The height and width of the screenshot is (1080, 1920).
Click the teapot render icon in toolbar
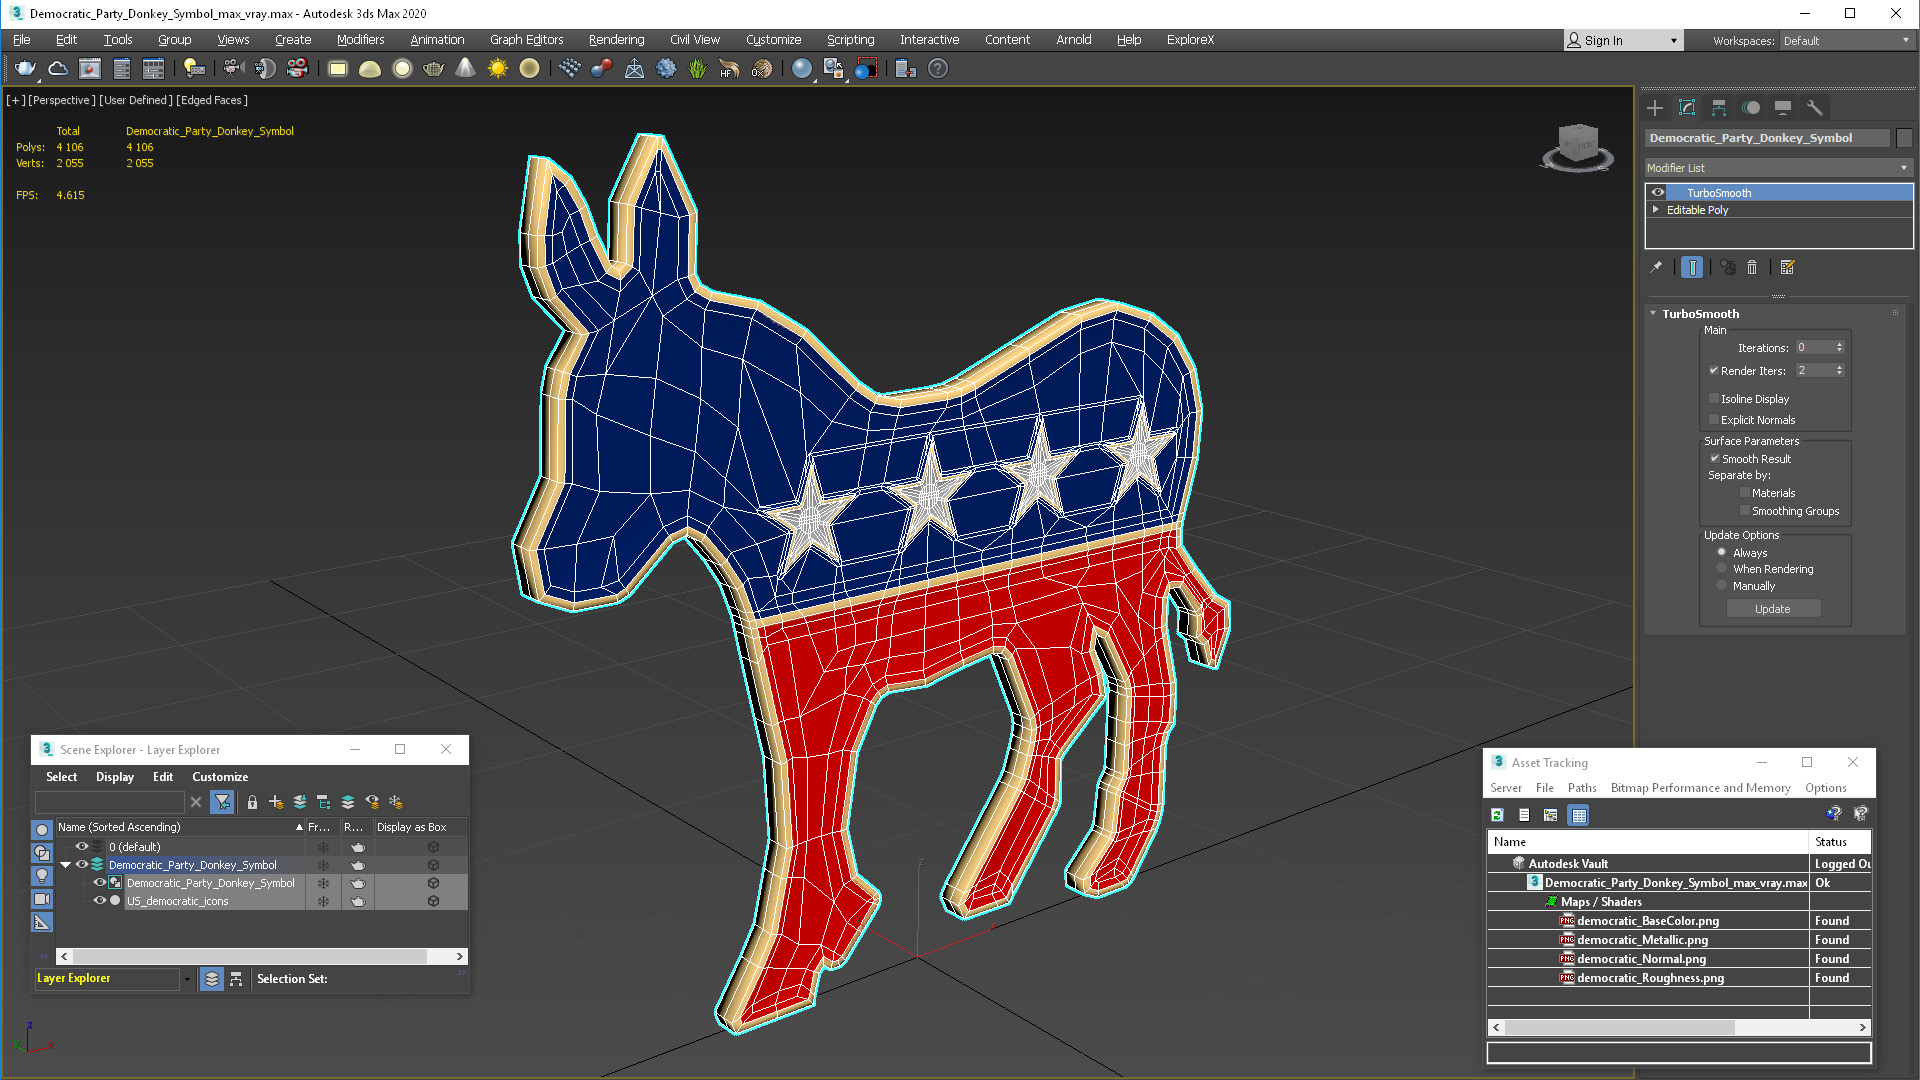(x=25, y=68)
